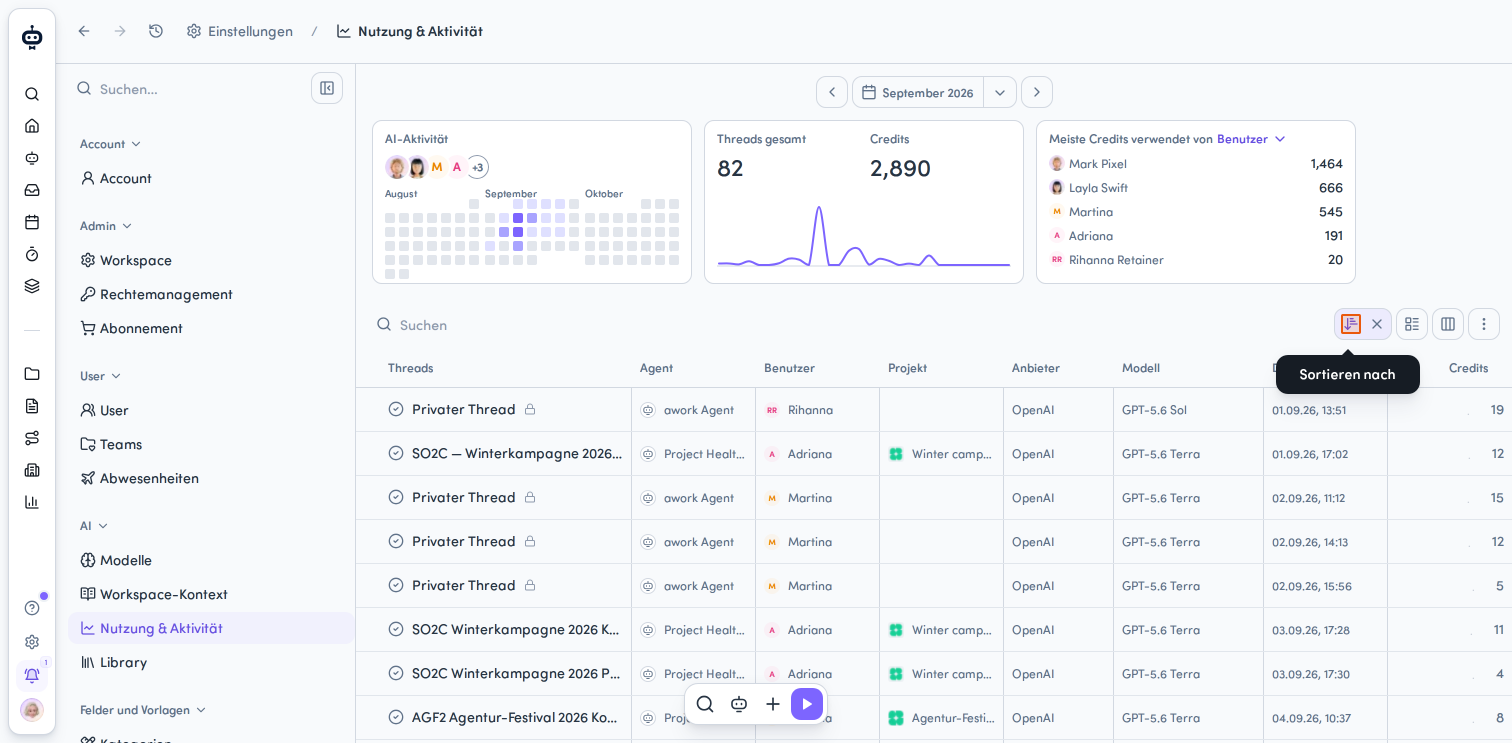Go to home via the house icon
The height and width of the screenshot is (743, 1512).
point(32,126)
